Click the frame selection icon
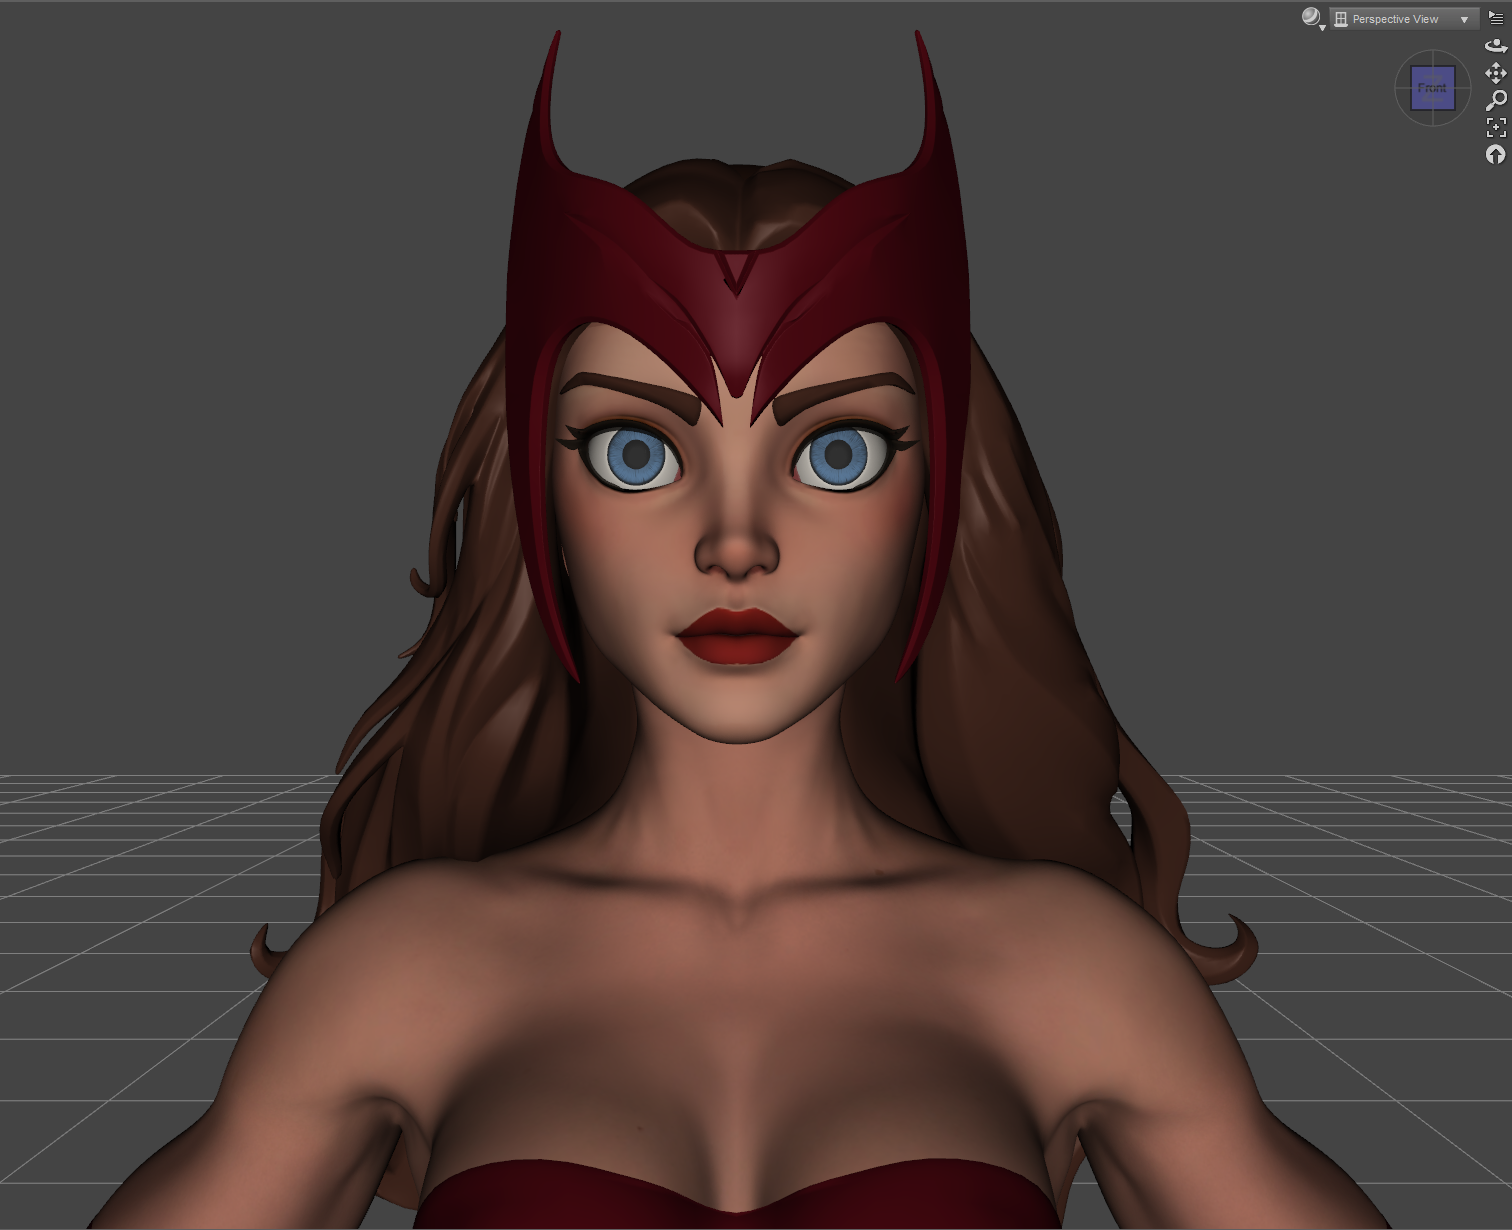Viewport: 1512px width, 1230px height. point(1496,127)
